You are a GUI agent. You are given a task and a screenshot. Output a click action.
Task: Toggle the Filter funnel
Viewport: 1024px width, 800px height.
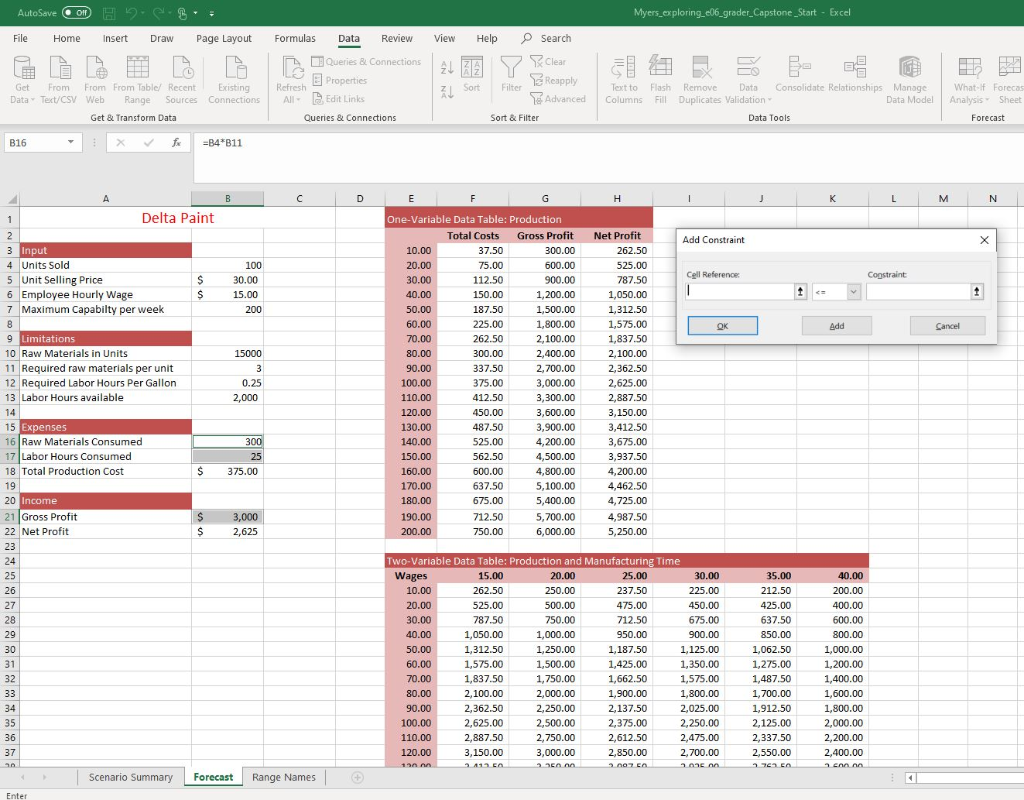[x=511, y=74]
